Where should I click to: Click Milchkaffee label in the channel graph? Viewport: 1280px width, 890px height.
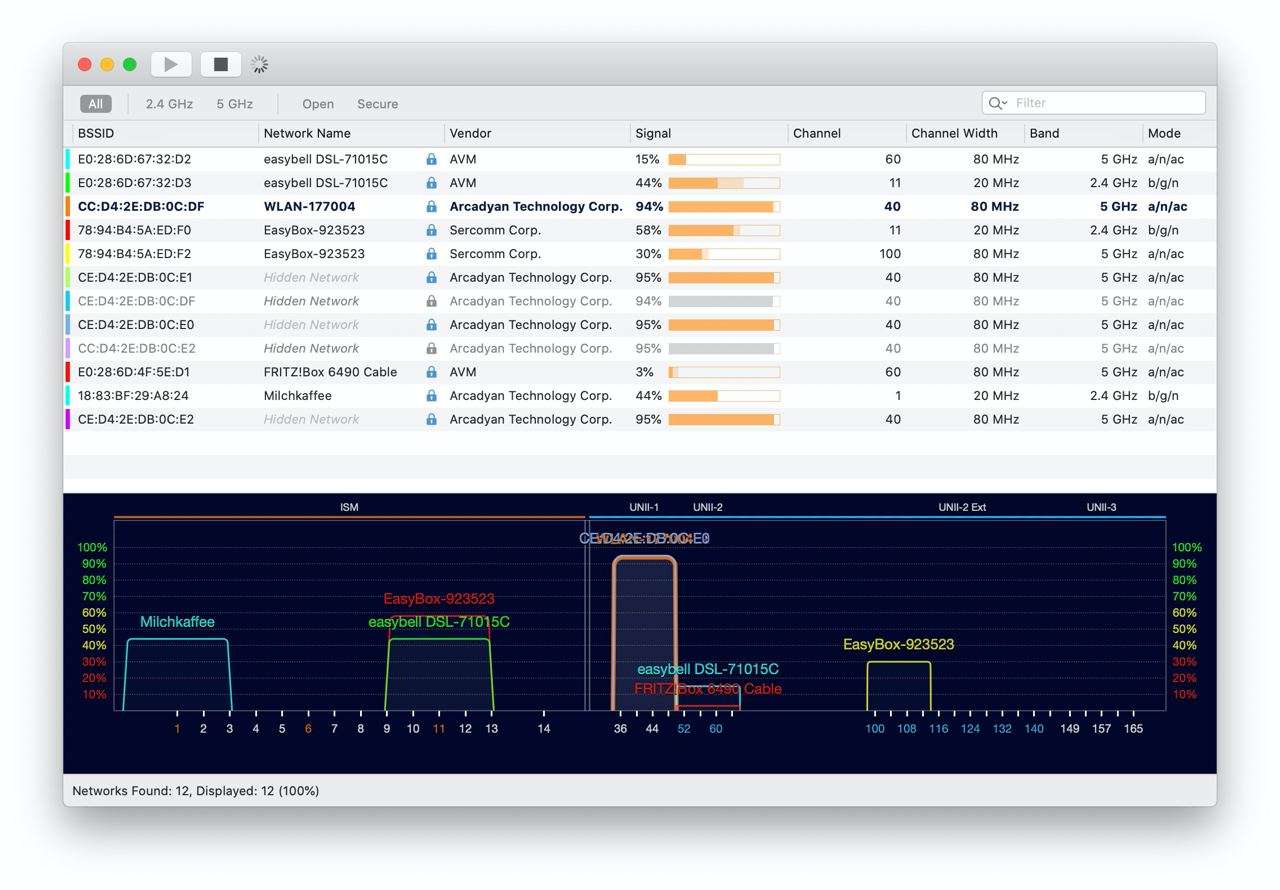[x=177, y=622]
